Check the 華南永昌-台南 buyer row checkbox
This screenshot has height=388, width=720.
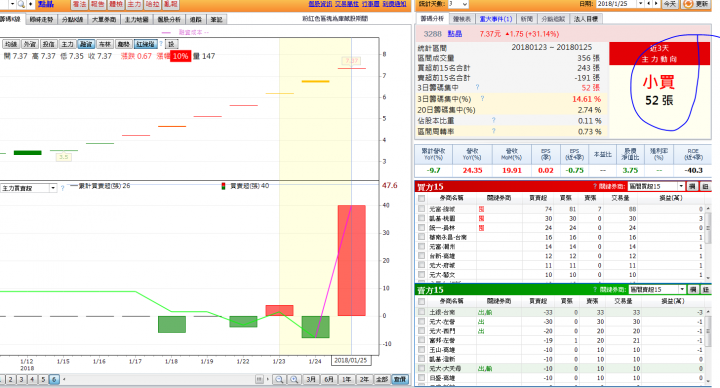point(421,237)
